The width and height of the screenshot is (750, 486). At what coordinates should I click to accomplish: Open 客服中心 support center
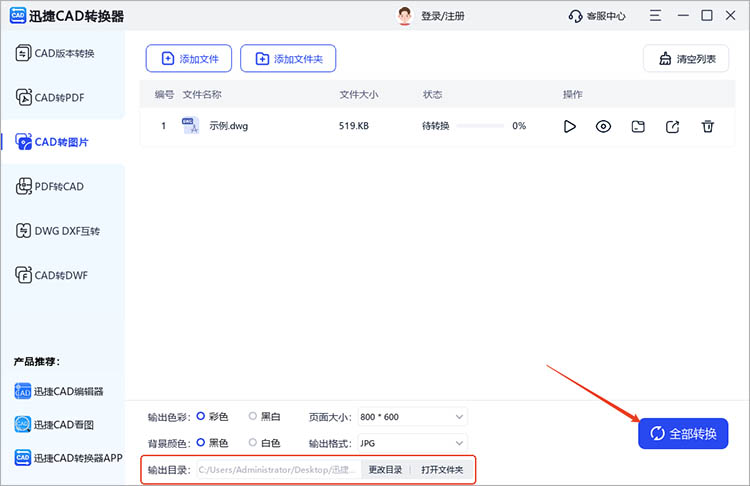pos(596,16)
